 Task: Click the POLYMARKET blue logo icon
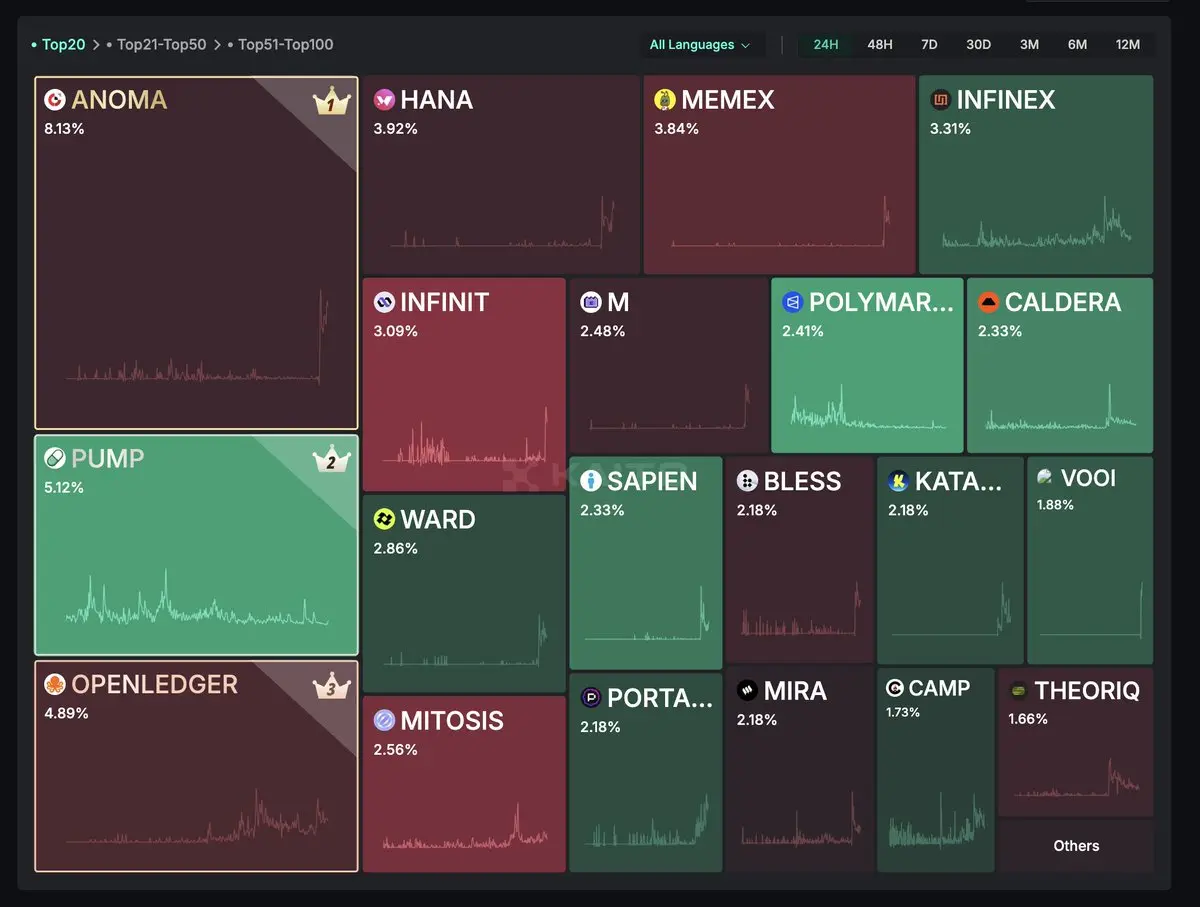tap(793, 302)
